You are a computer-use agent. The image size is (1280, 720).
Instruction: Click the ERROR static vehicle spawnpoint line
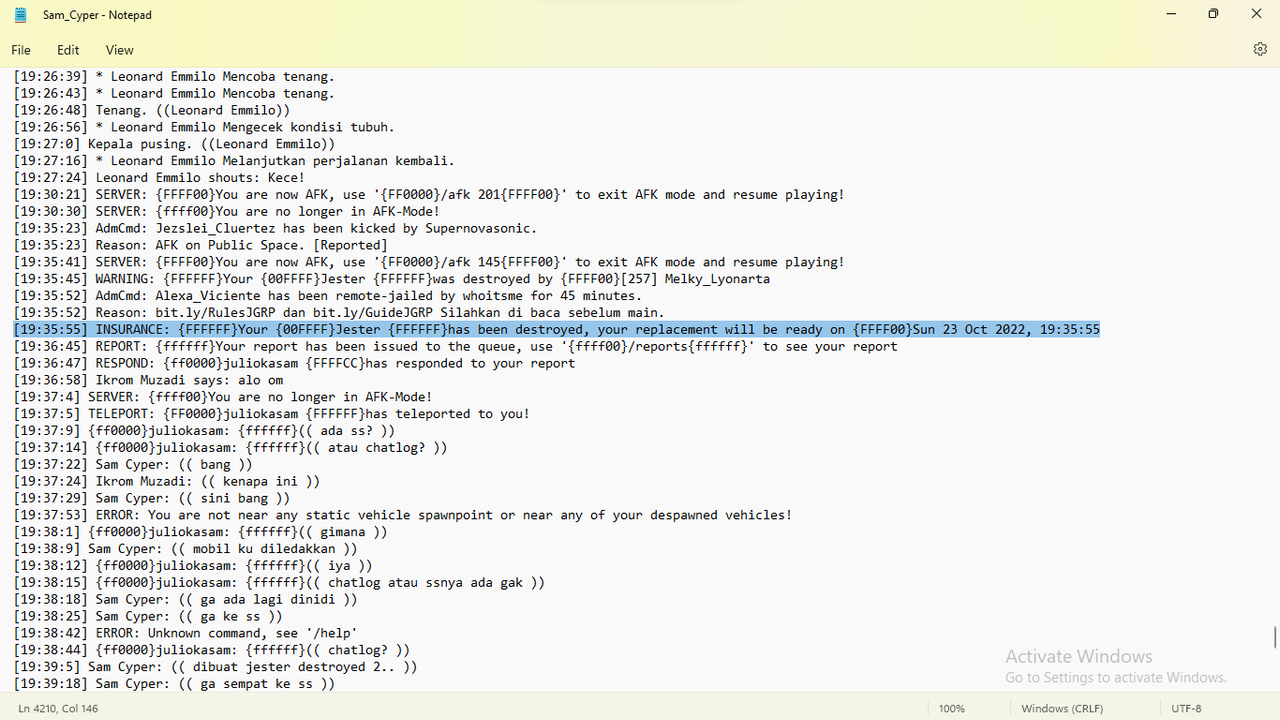(403, 515)
